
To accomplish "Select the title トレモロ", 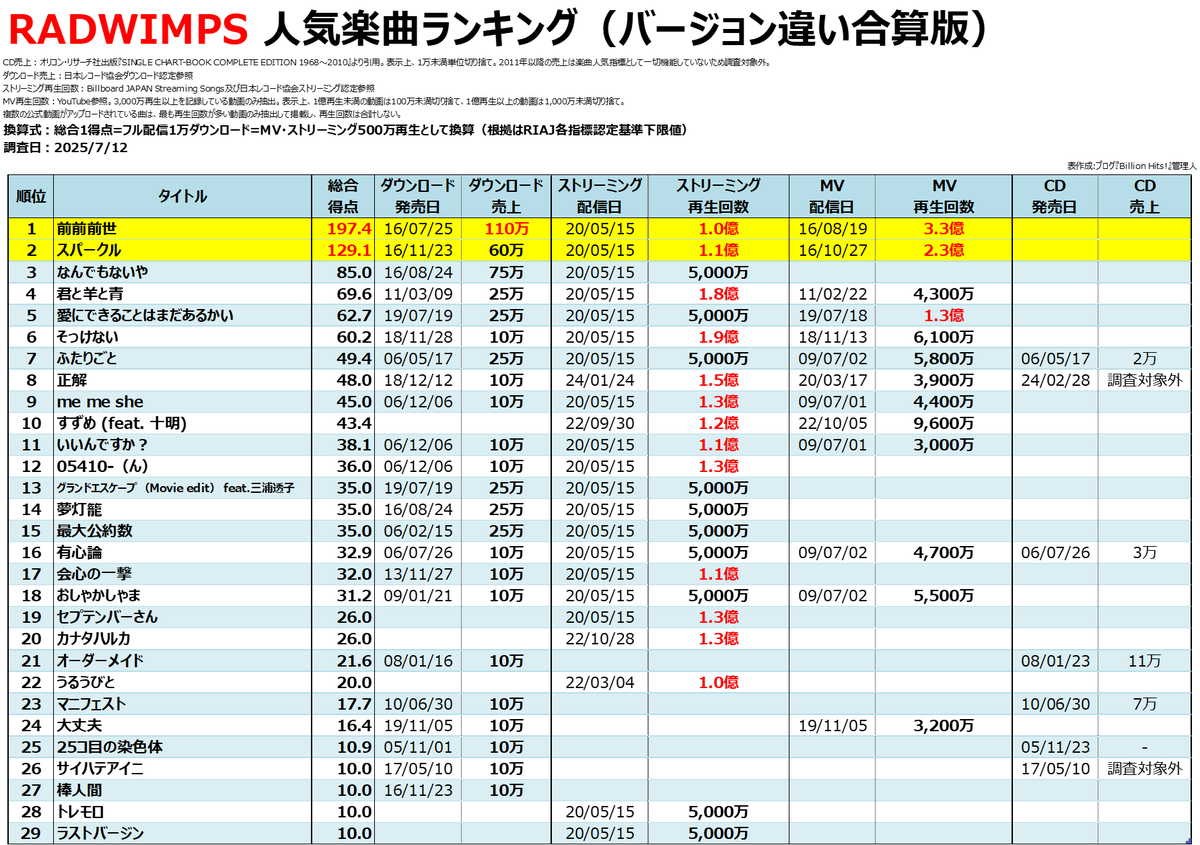I will pos(80,812).
